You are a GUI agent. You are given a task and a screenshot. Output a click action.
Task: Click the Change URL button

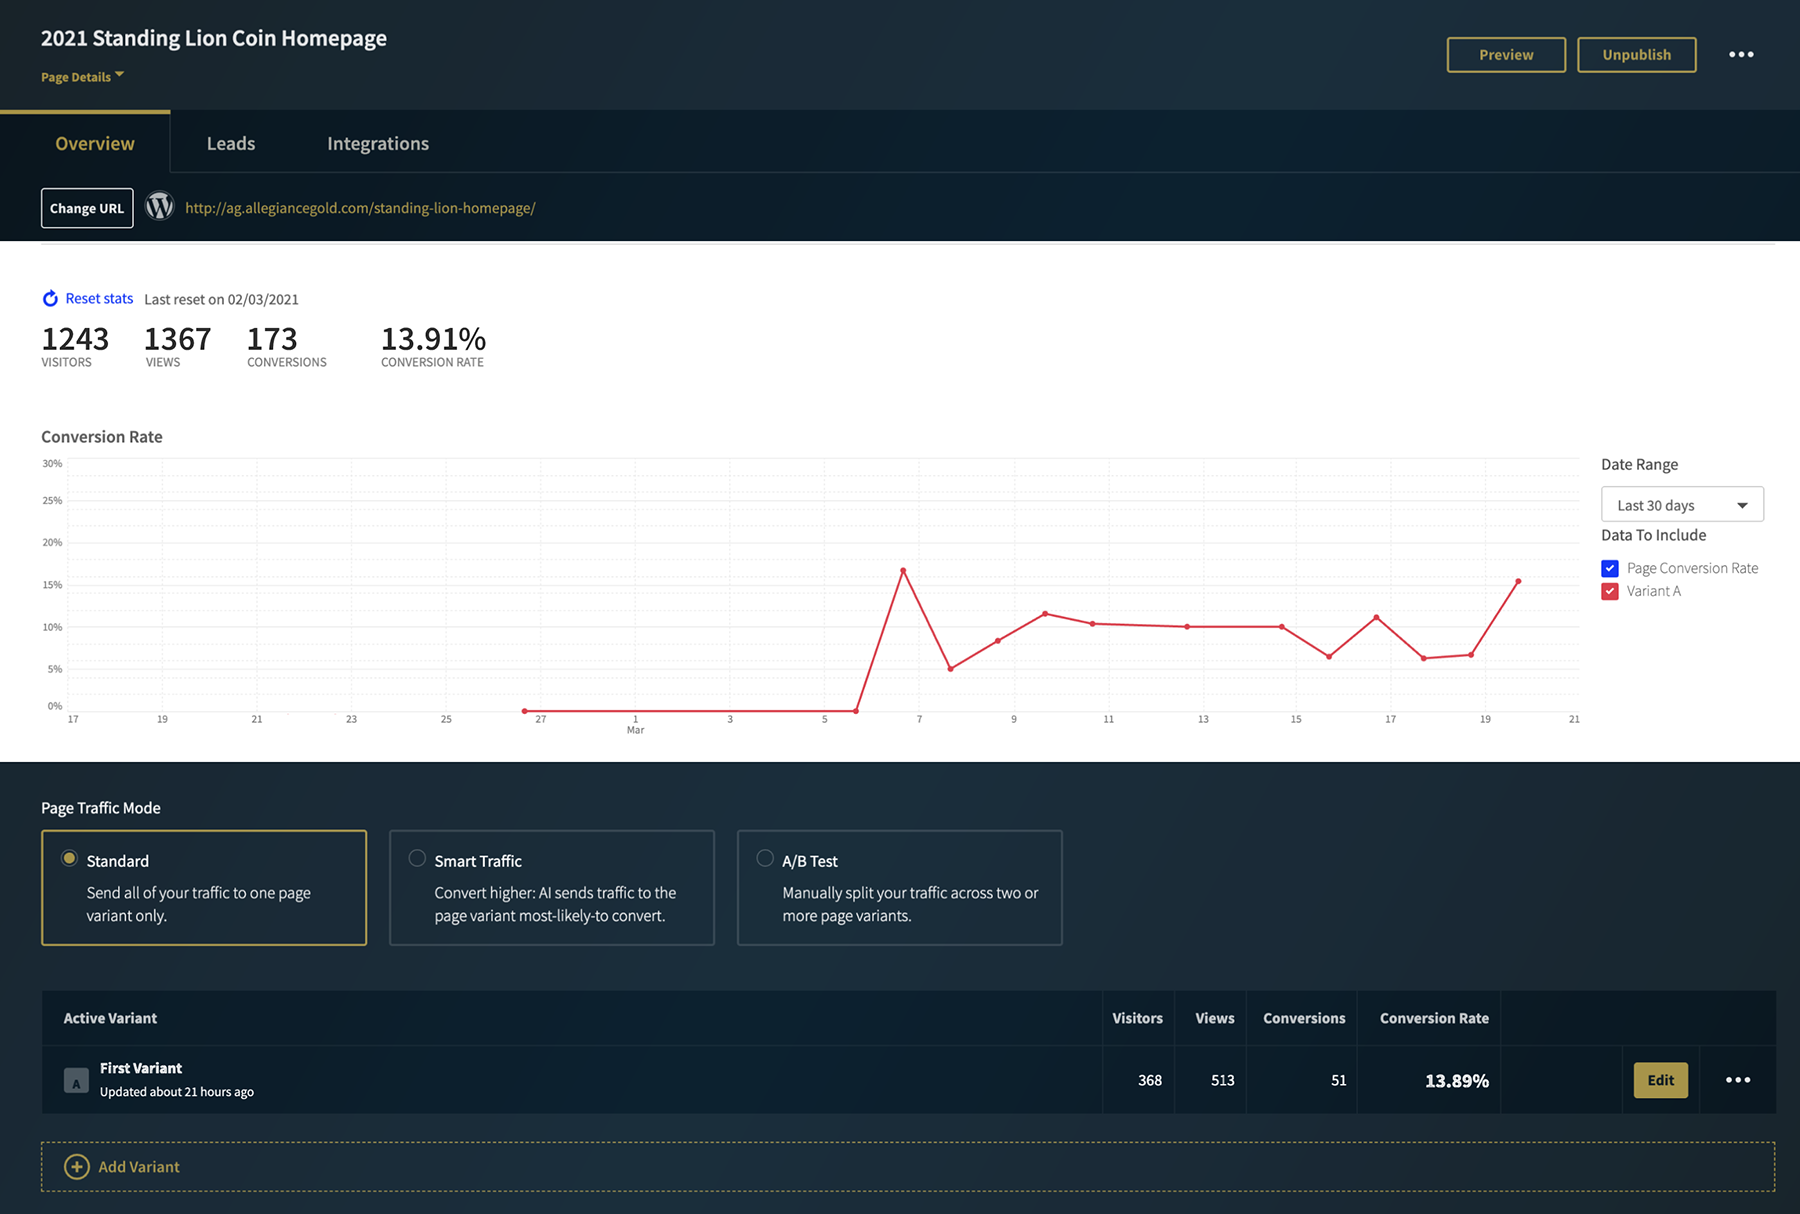pyautogui.click(x=87, y=208)
